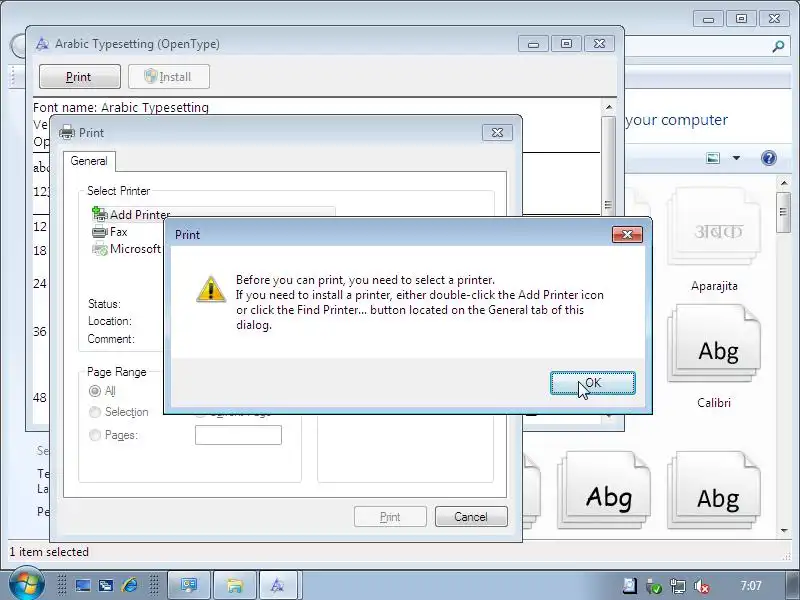Click the '1 item selected' status text

(49, 552)
